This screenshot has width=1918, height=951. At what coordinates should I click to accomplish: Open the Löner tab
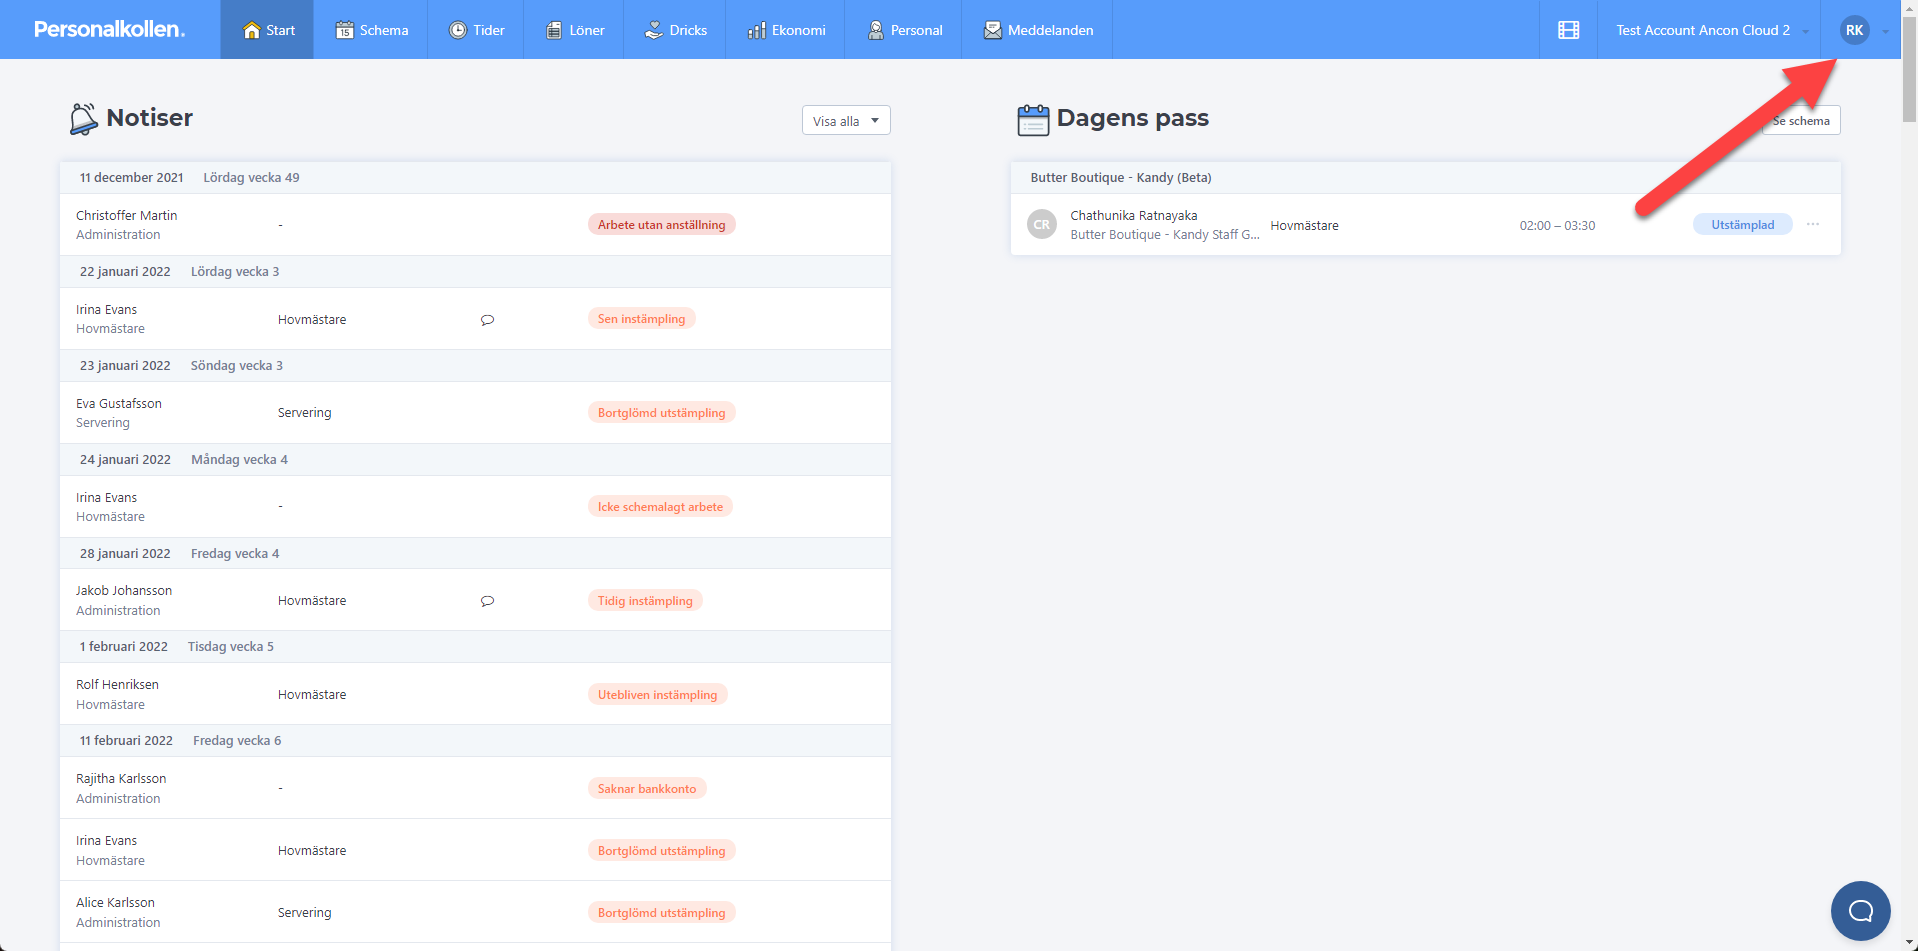(574, 30)
